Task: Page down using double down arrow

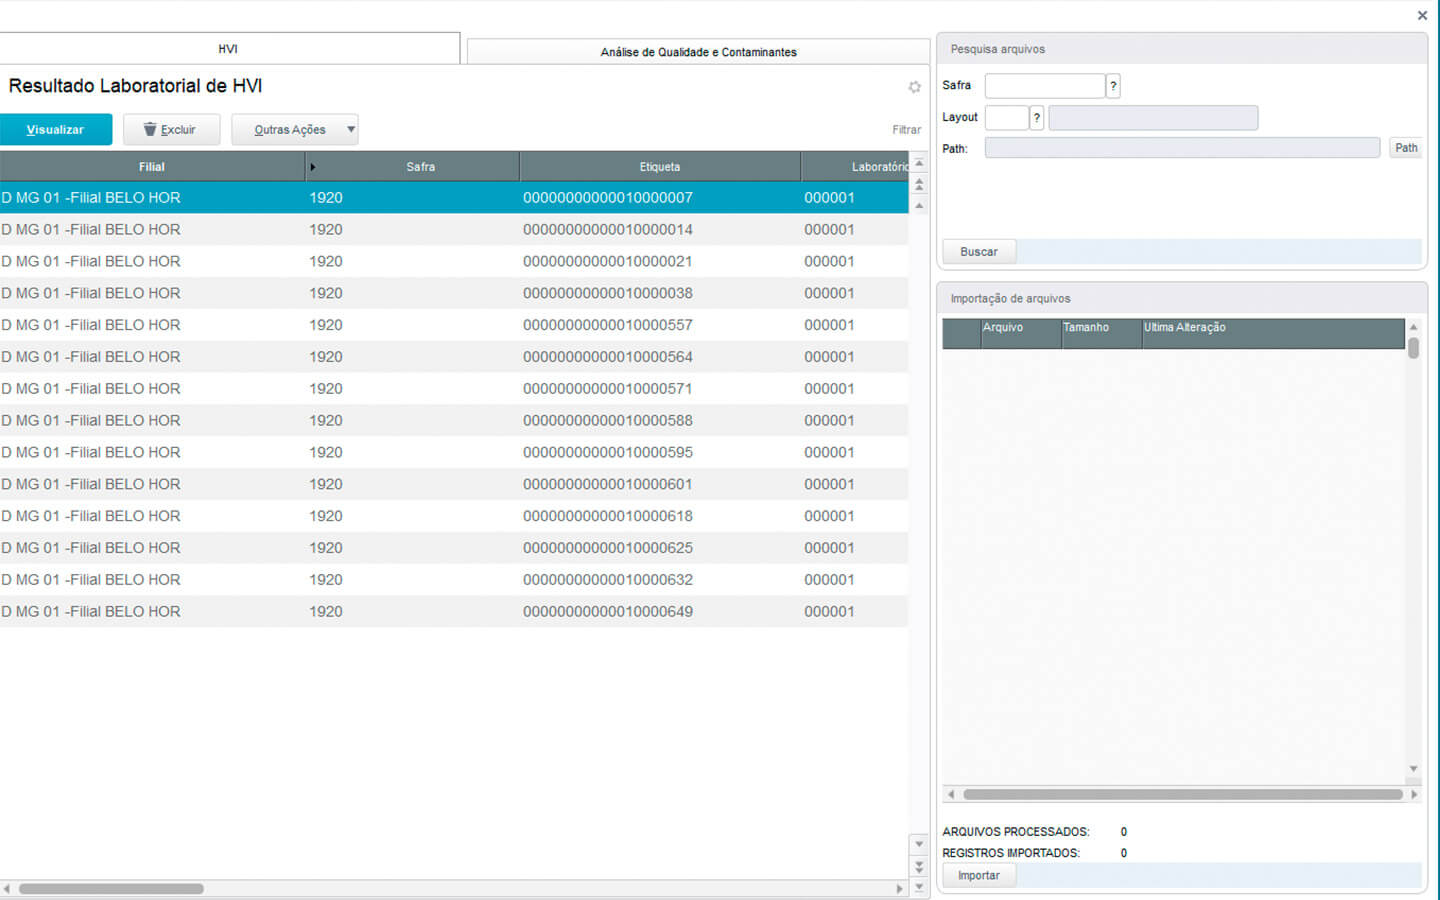Action: [x=919, y=866]
